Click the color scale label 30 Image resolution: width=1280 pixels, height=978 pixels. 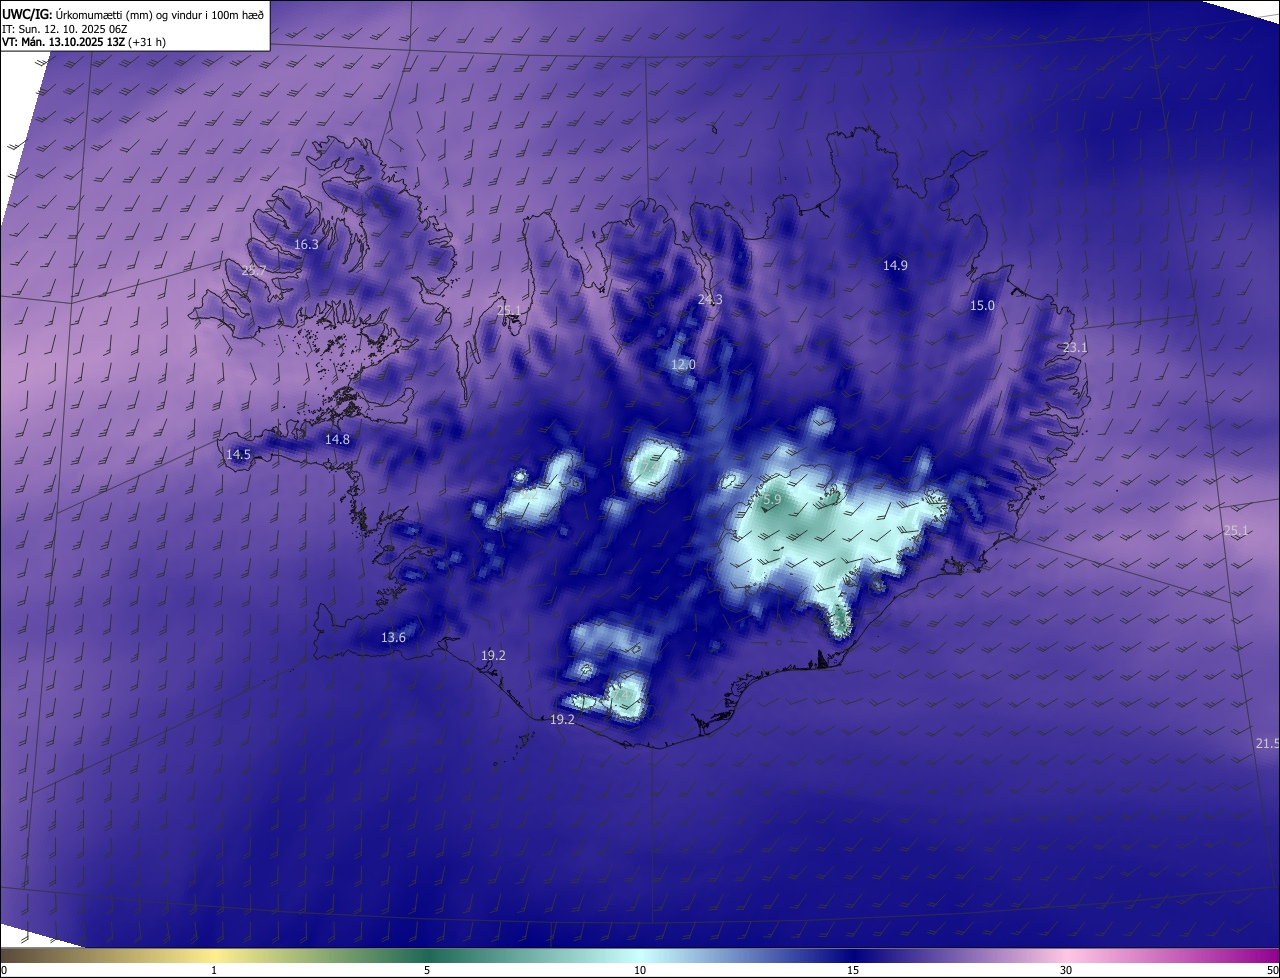[1066, 970]
